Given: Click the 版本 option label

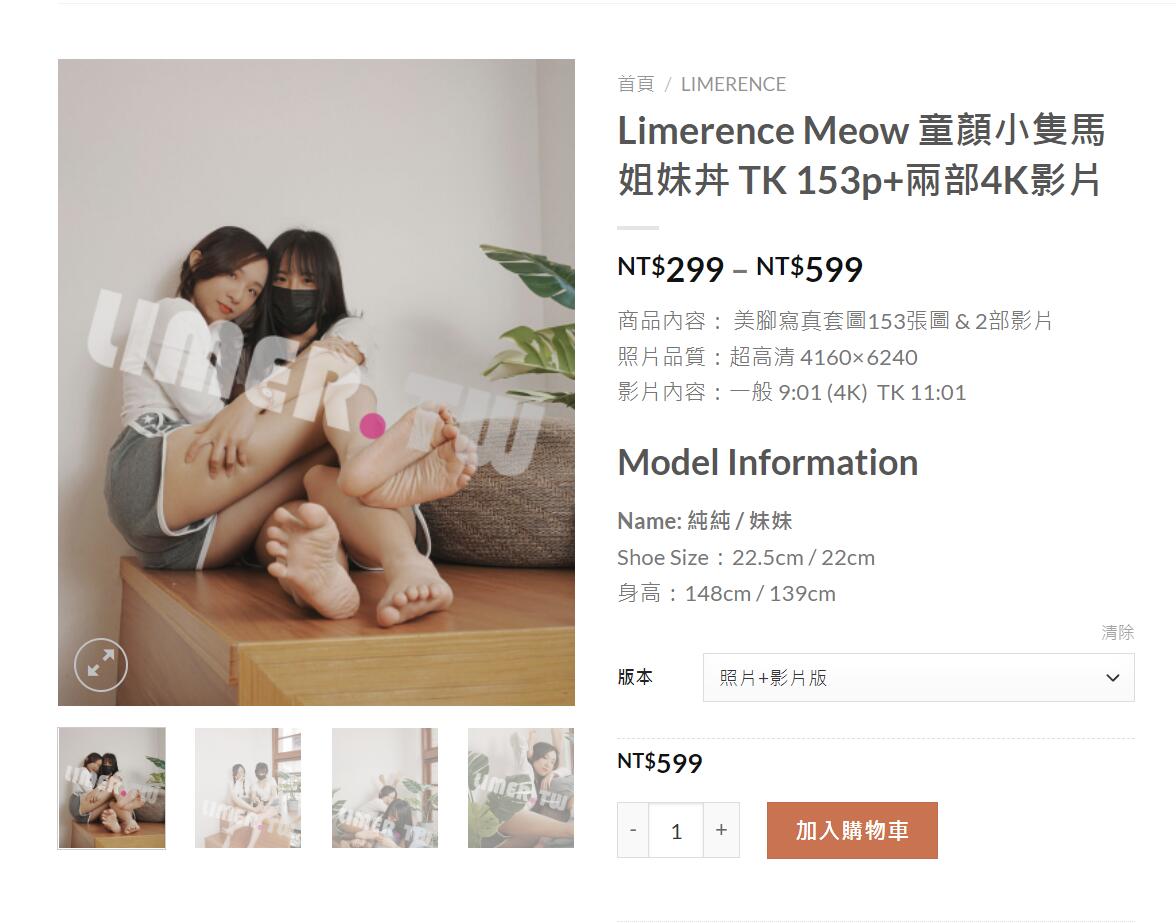Looking at the screenshot, I should 635,677.
